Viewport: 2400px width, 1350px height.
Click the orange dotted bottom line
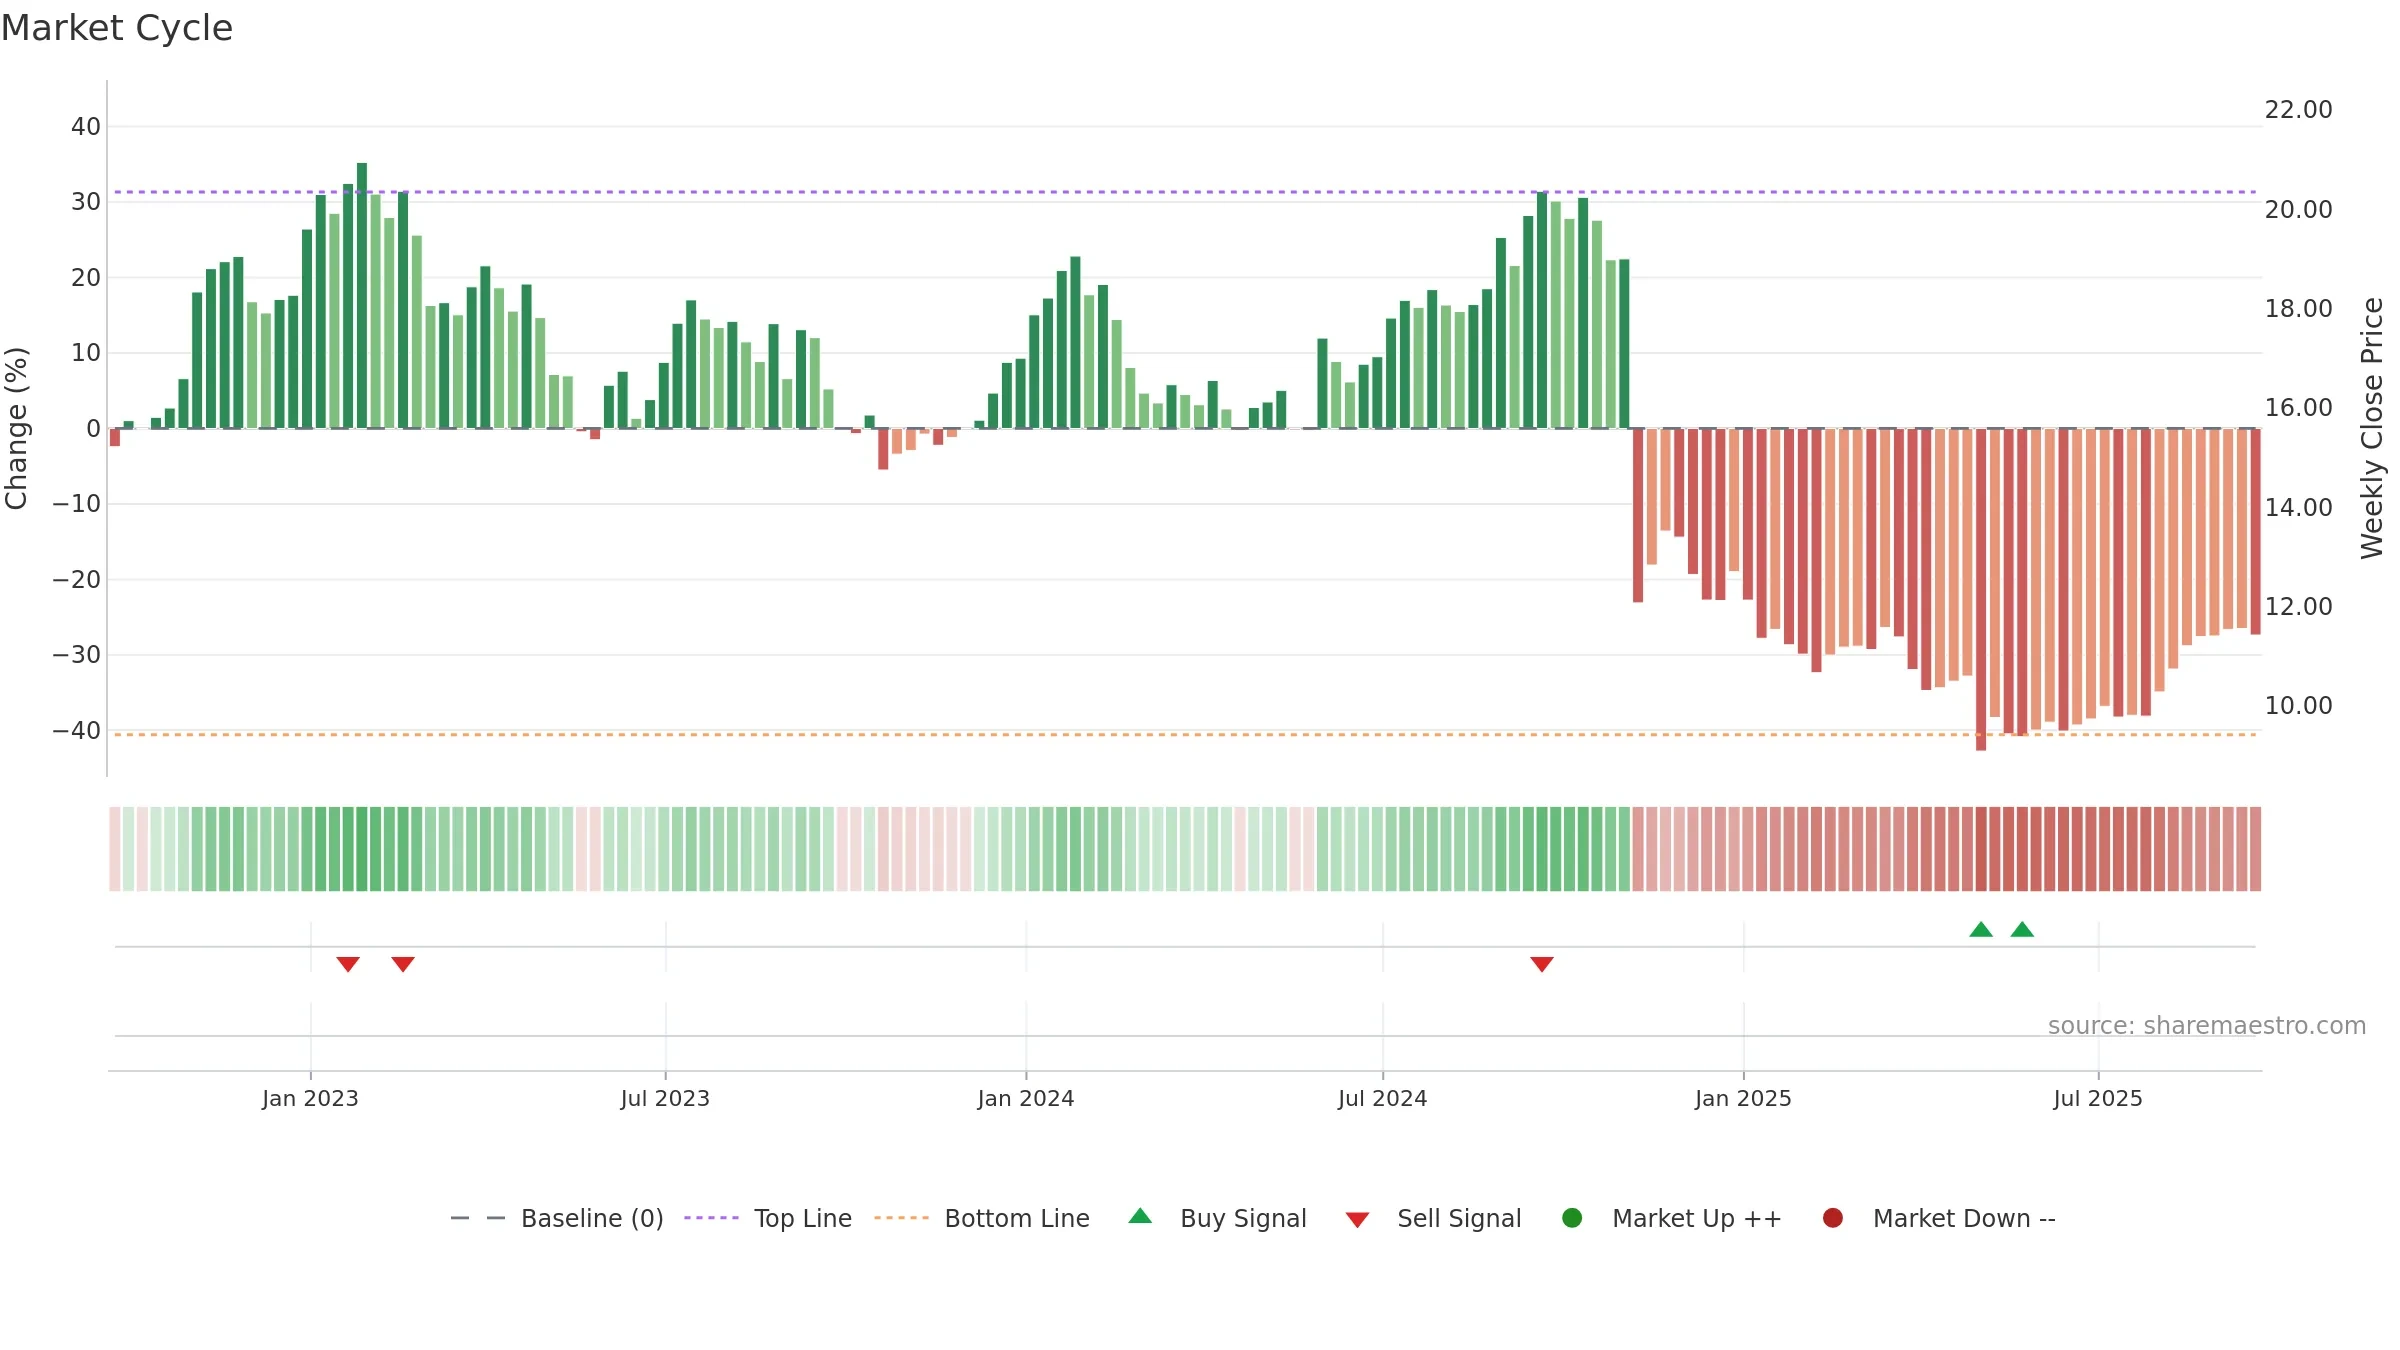pos(1185,734)
